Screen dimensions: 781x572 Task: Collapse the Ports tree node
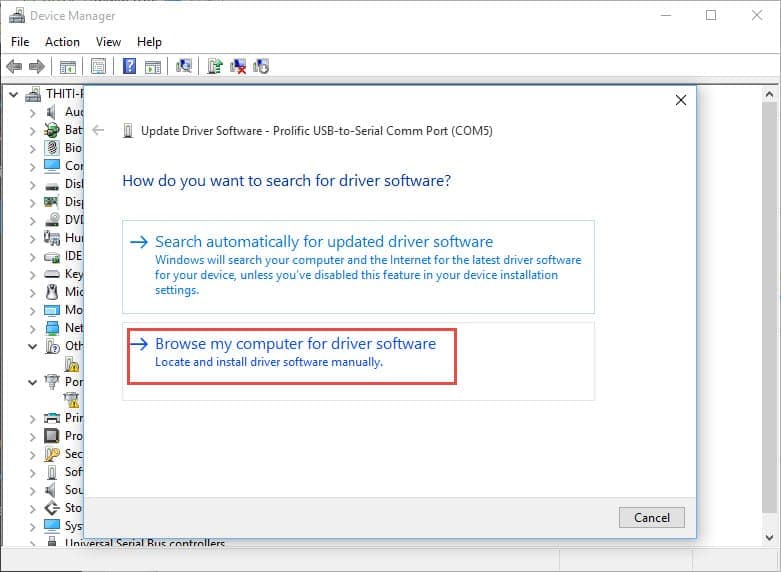point(32,382)
